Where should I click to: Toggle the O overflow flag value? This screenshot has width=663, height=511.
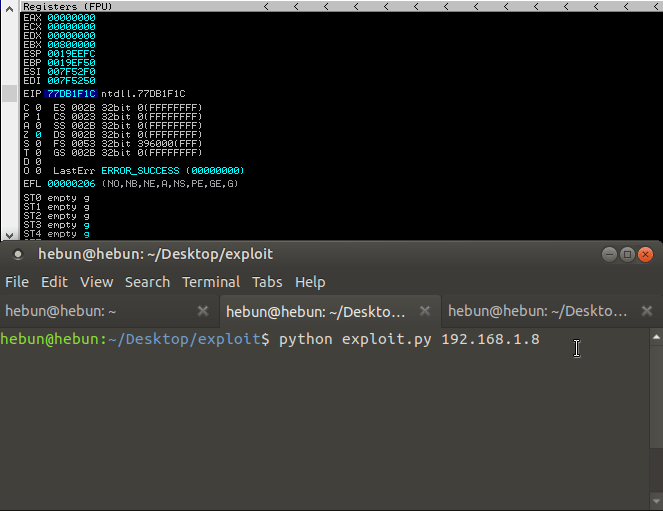click(x=38, y=171)
